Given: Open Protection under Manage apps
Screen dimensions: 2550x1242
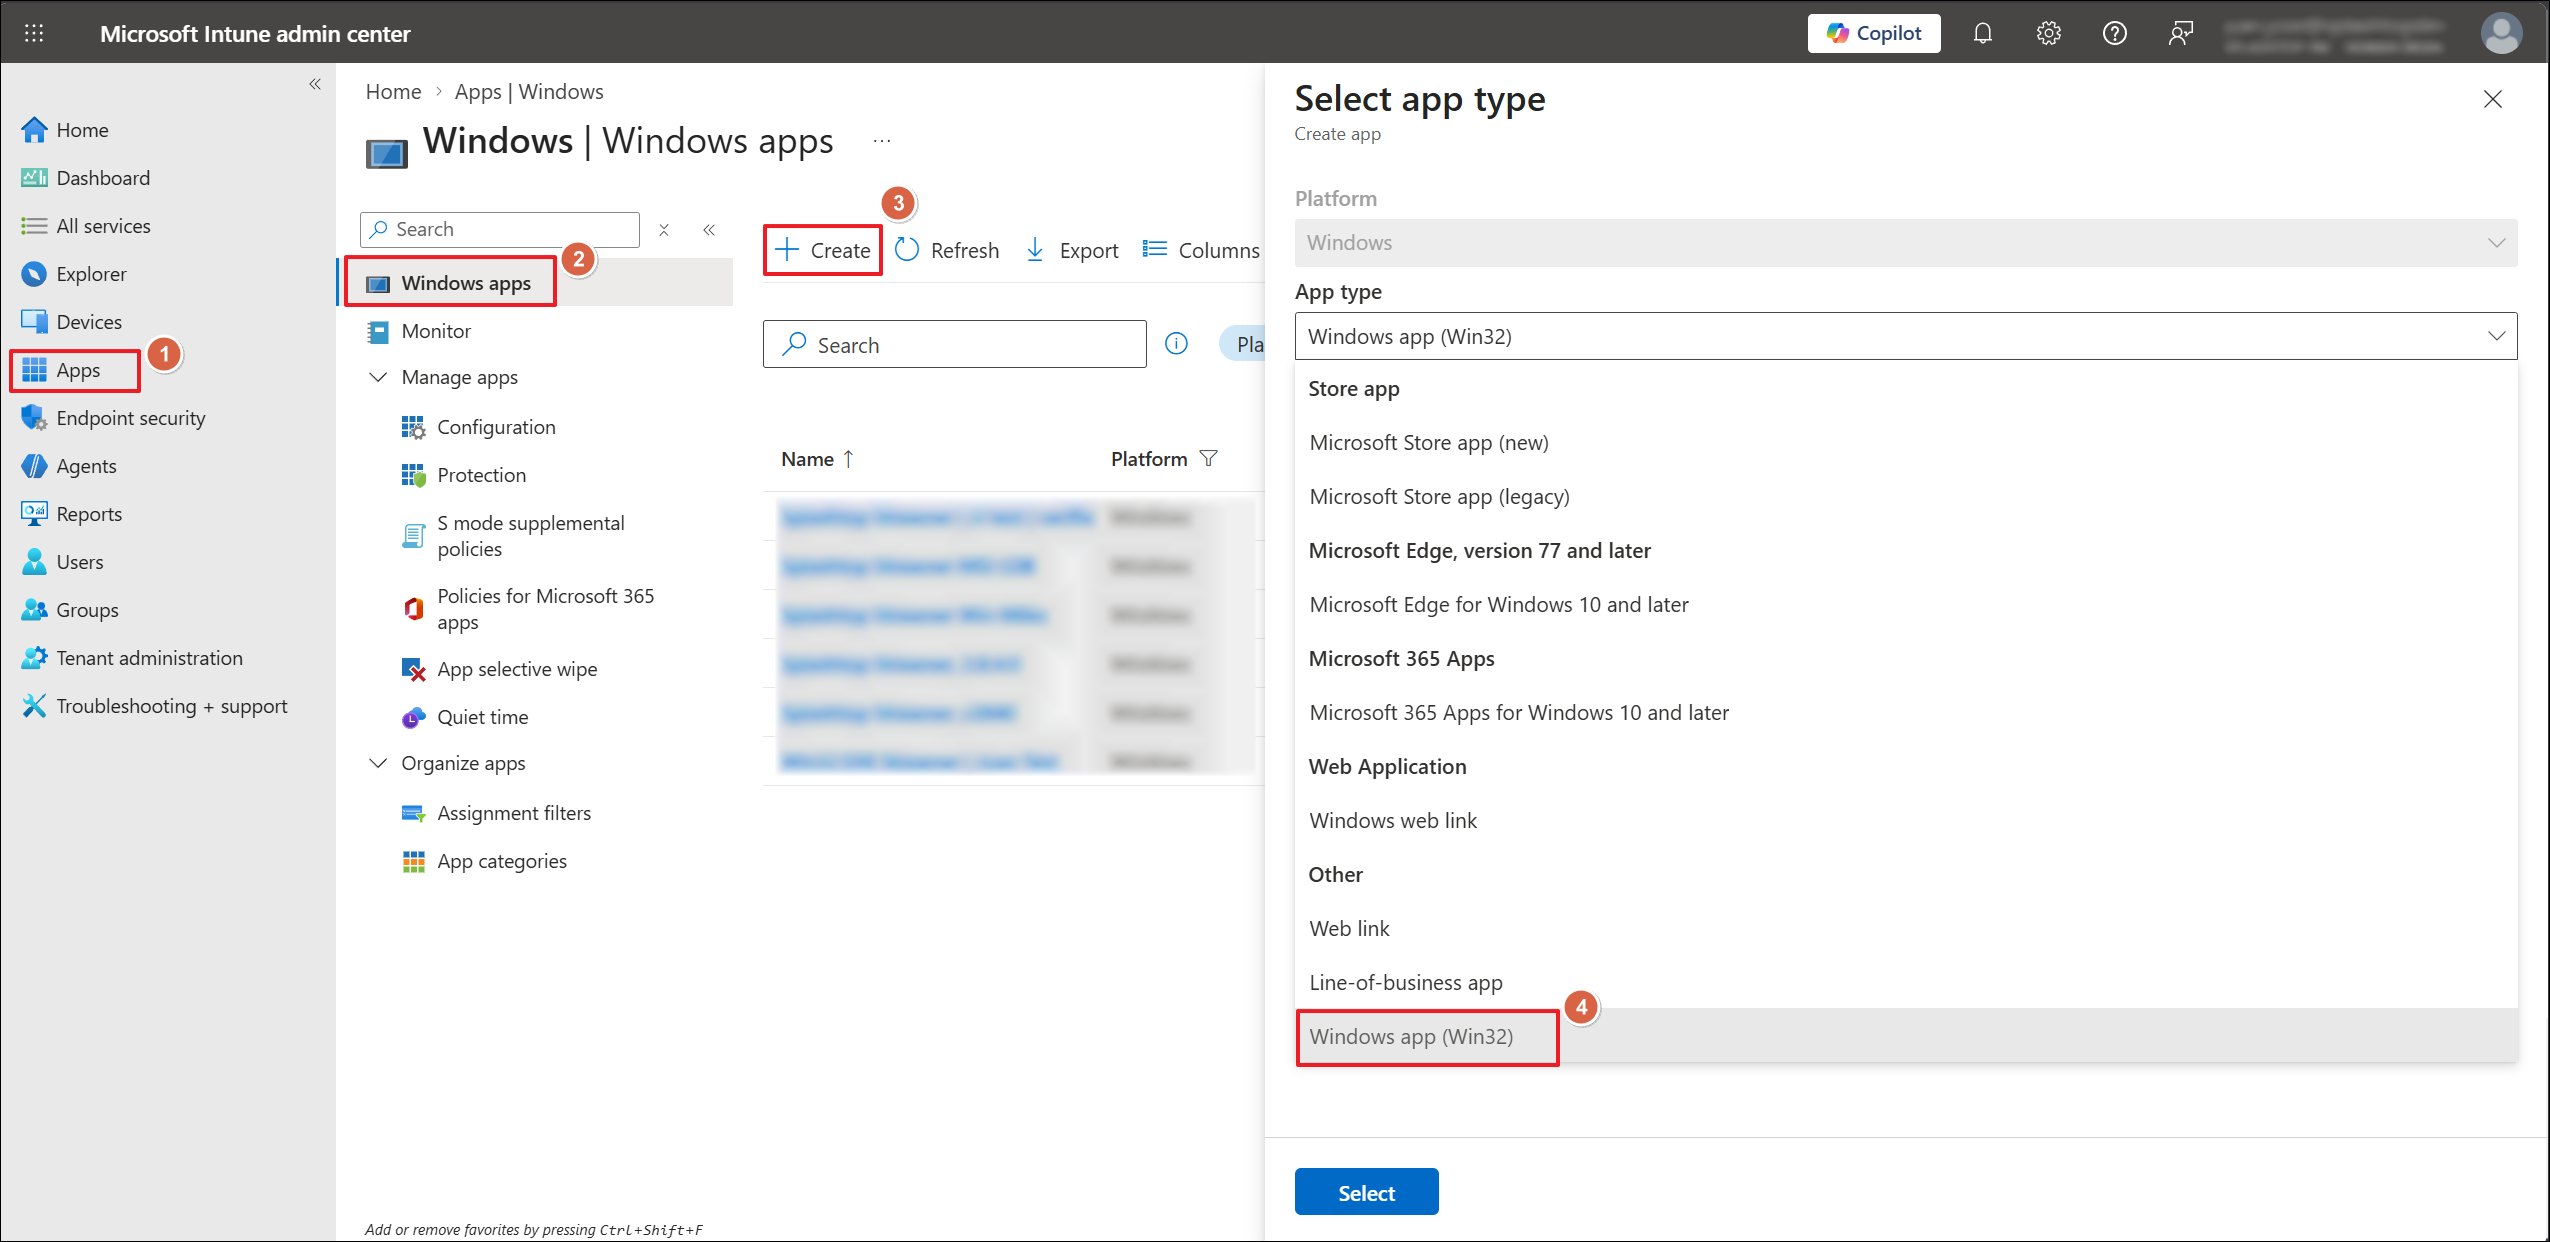Looking at the screenshot, I should [x=463, y=475].
